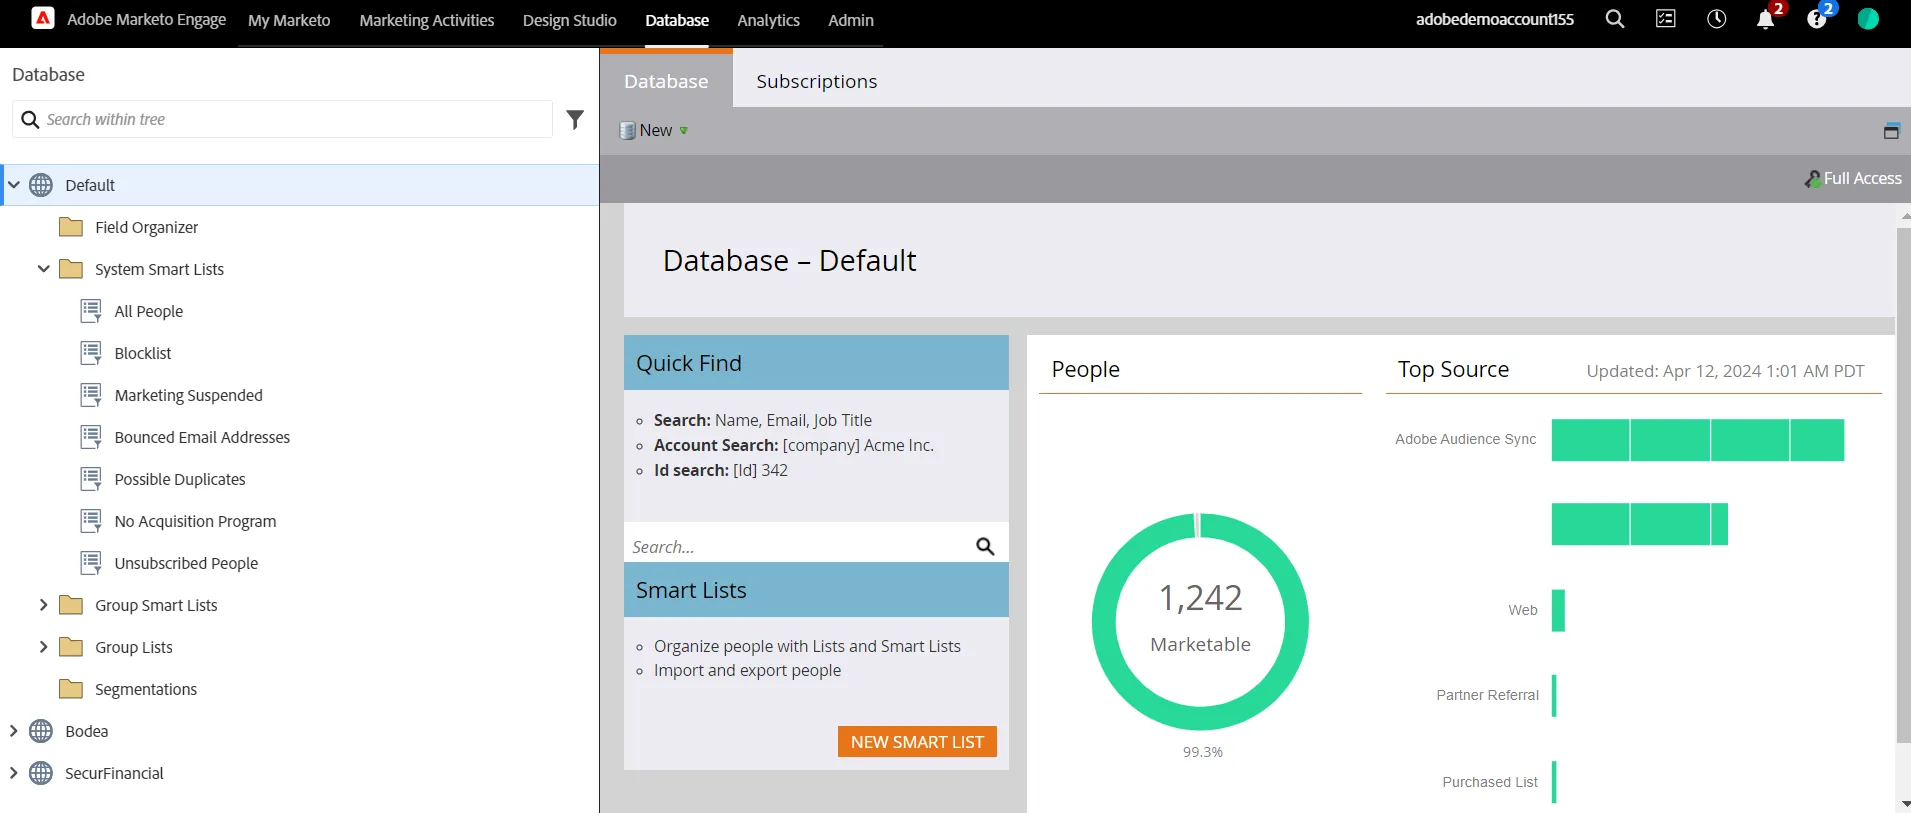The width and height of the screenshot is (1911, 813).
Task: Click the tree filter funnel icon
Action: pos(575,120)
